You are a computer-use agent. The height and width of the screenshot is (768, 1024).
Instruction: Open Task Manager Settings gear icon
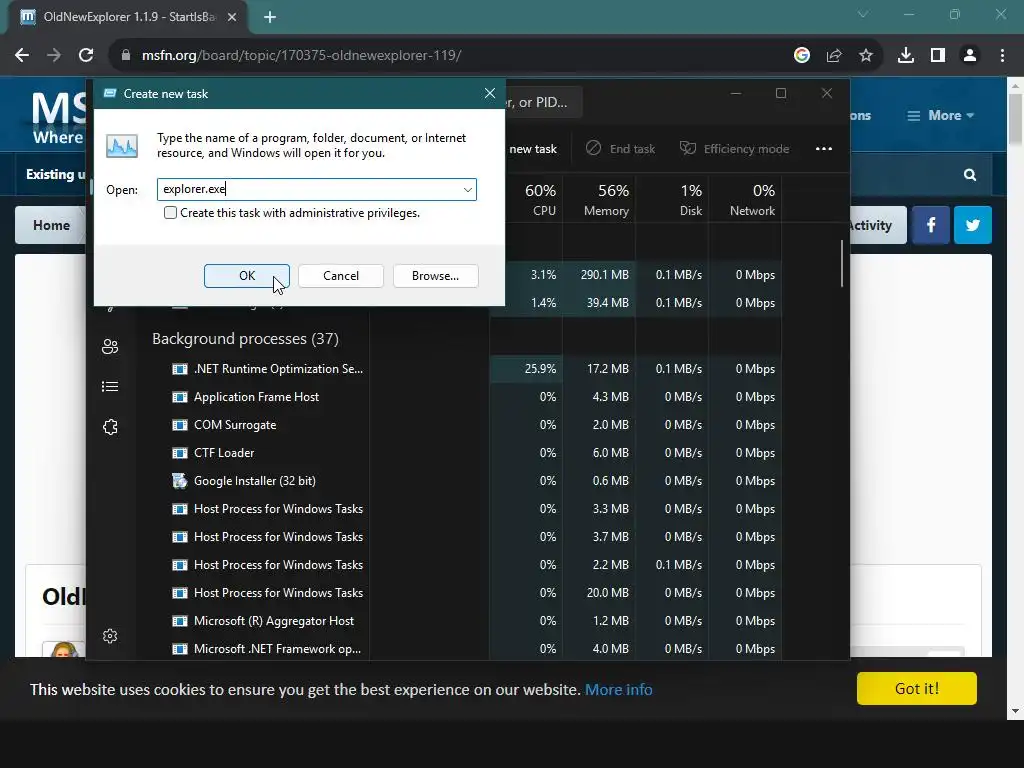click(110, 636)
